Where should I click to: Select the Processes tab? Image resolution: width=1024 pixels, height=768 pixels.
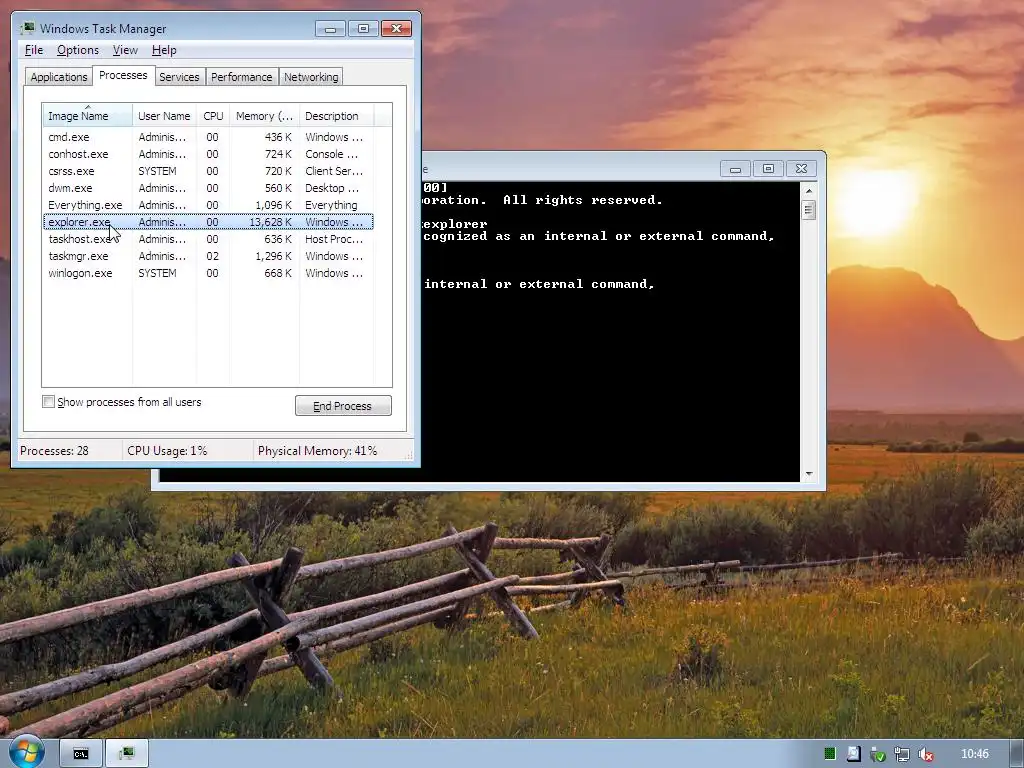tap(123, 75)
